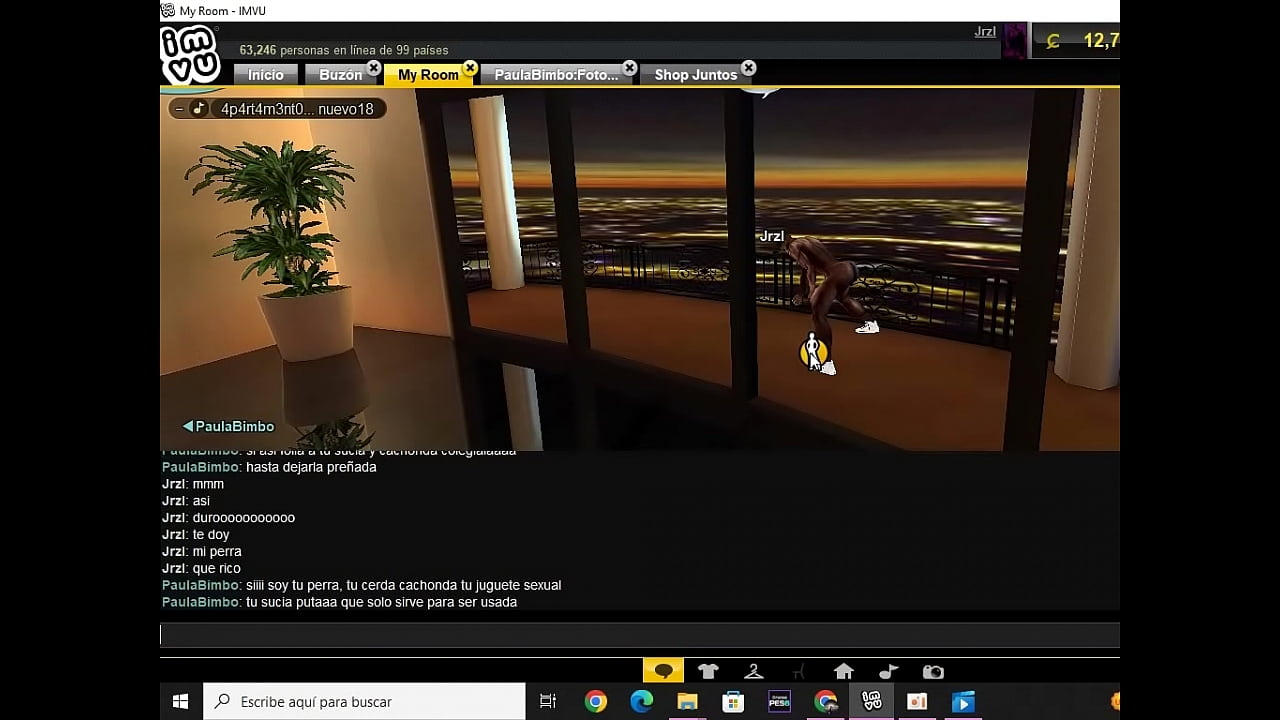Open Microsoft Edge from the taskbar
This screenshot has width=1280, height=720.
[x=641, y=701]
